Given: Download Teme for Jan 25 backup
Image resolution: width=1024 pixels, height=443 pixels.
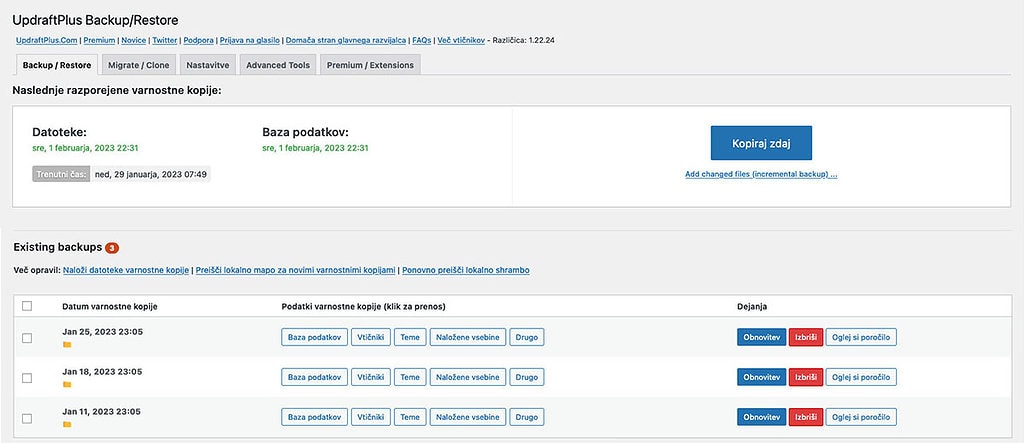Looking at the screenshot, I should (410, 337).
